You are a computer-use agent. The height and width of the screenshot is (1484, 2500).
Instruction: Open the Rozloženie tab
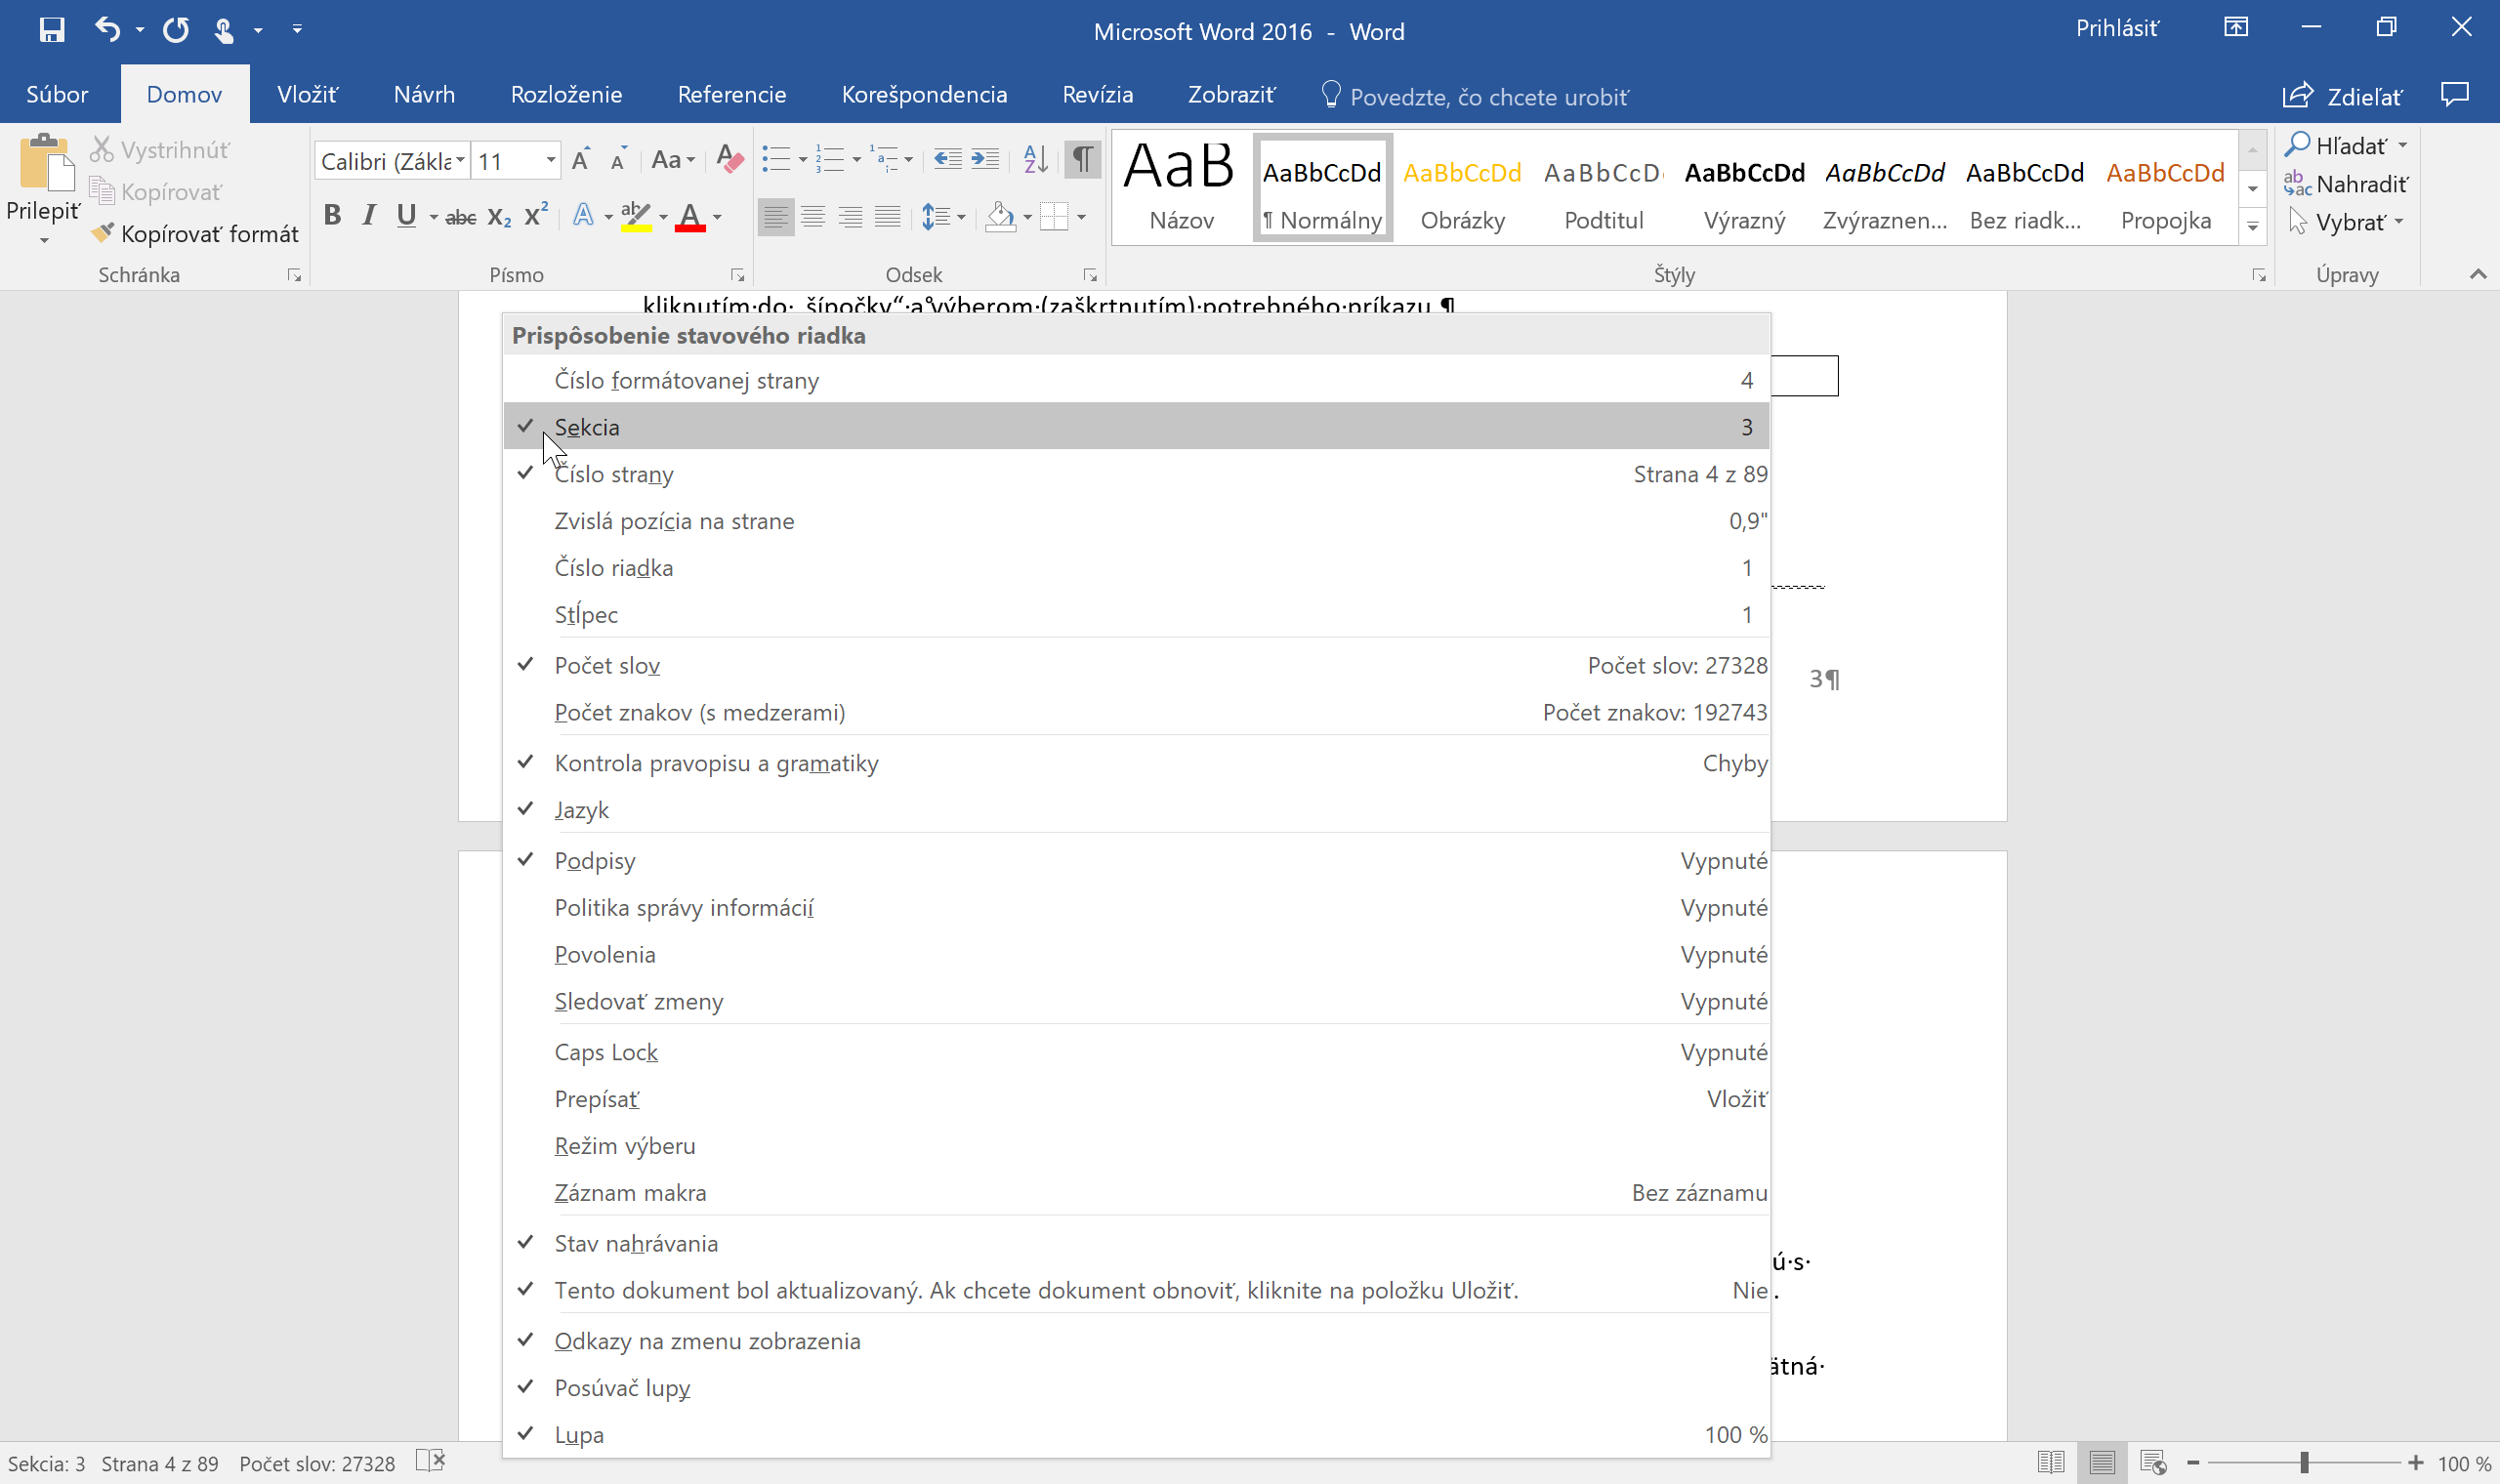(x=566, y=95)
